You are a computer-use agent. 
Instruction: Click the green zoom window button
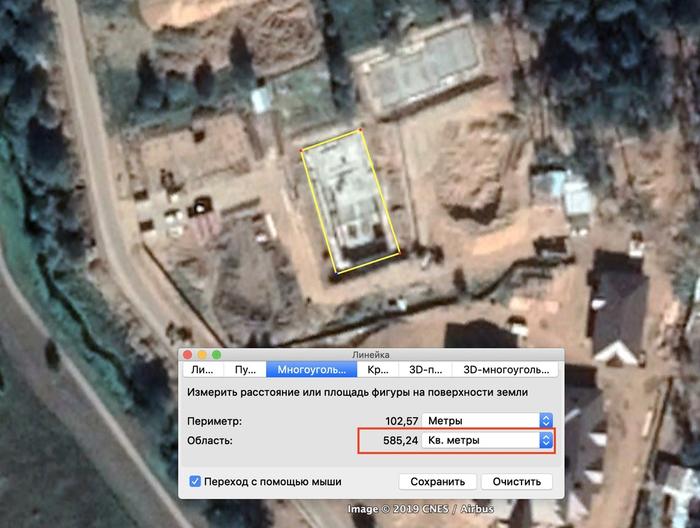(213, 355)
